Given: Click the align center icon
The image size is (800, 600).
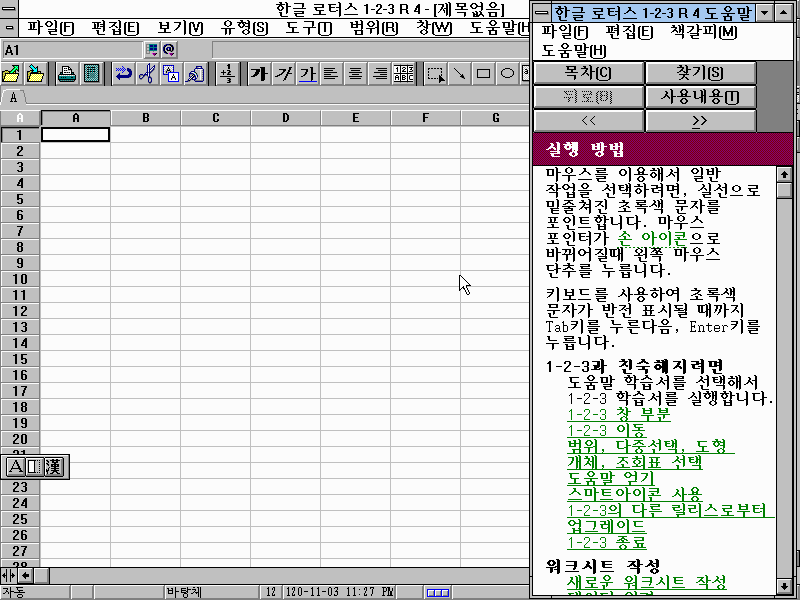Looking at the screenshot, I should pyautogui.click(x=355, y=74).
